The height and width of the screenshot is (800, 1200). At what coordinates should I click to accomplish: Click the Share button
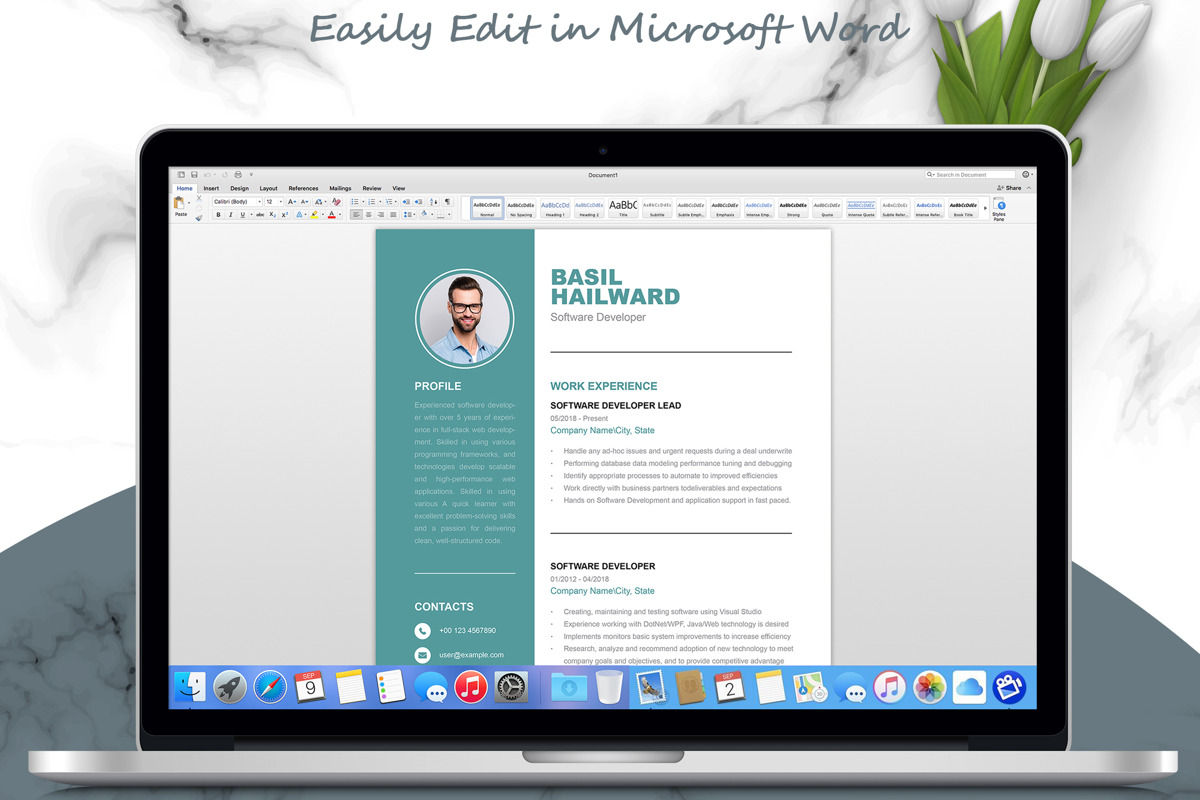1009,188
